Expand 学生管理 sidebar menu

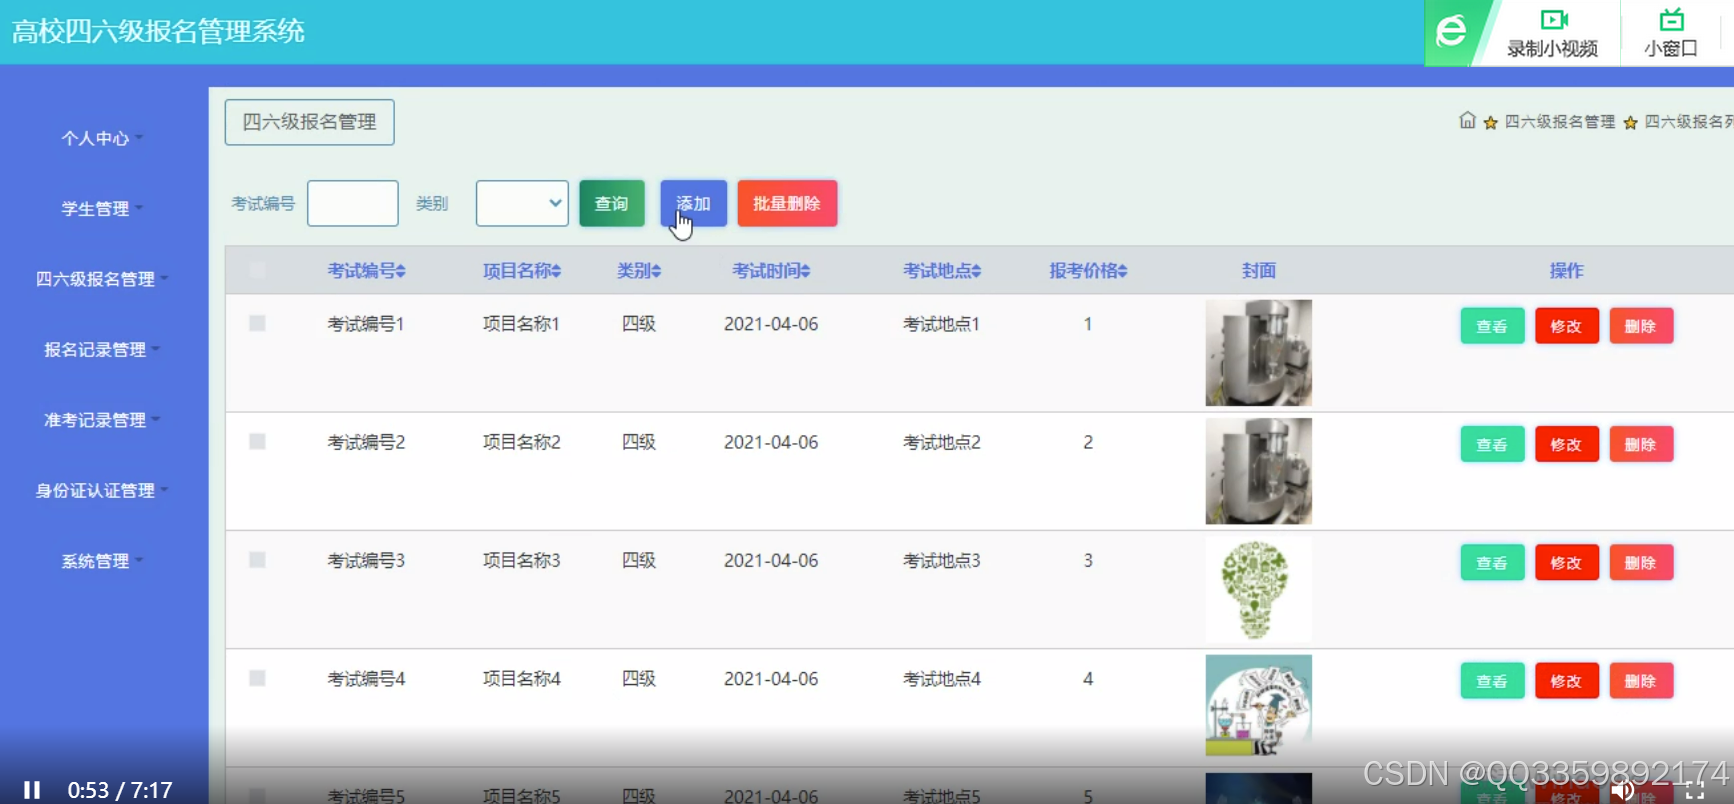click(101, 208)
